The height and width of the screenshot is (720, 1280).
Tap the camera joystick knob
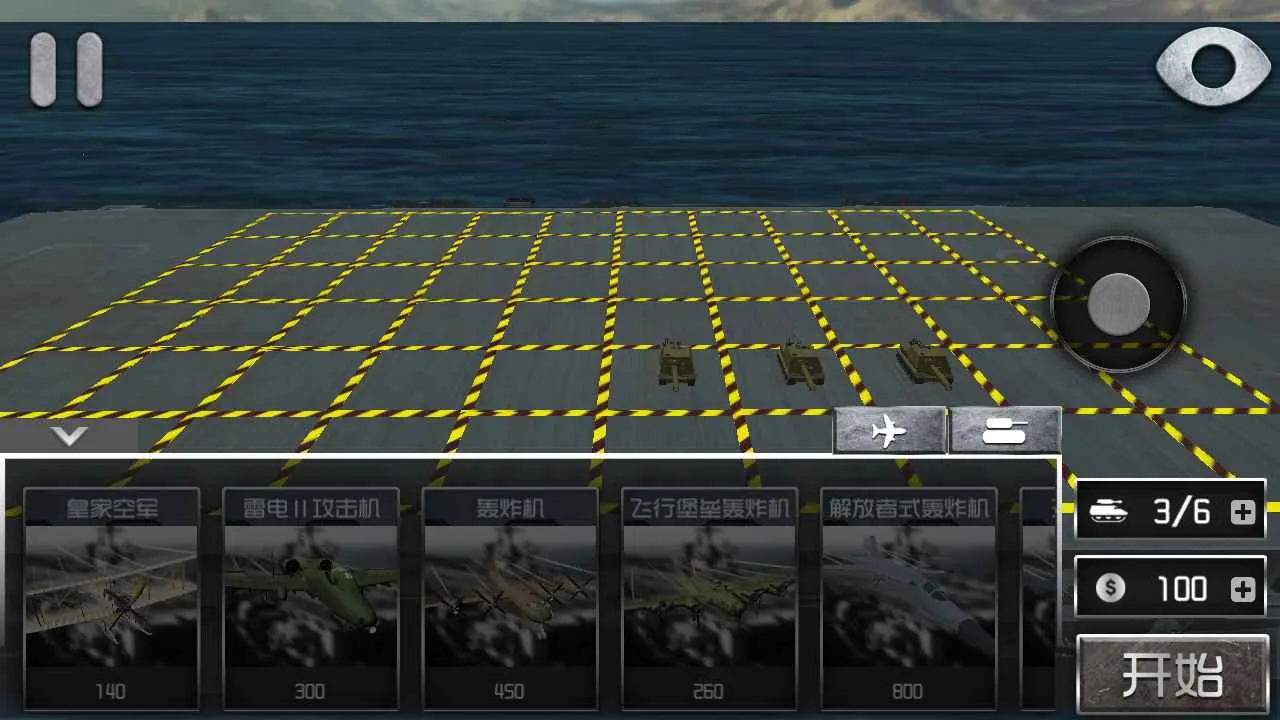click(1118, 303)
